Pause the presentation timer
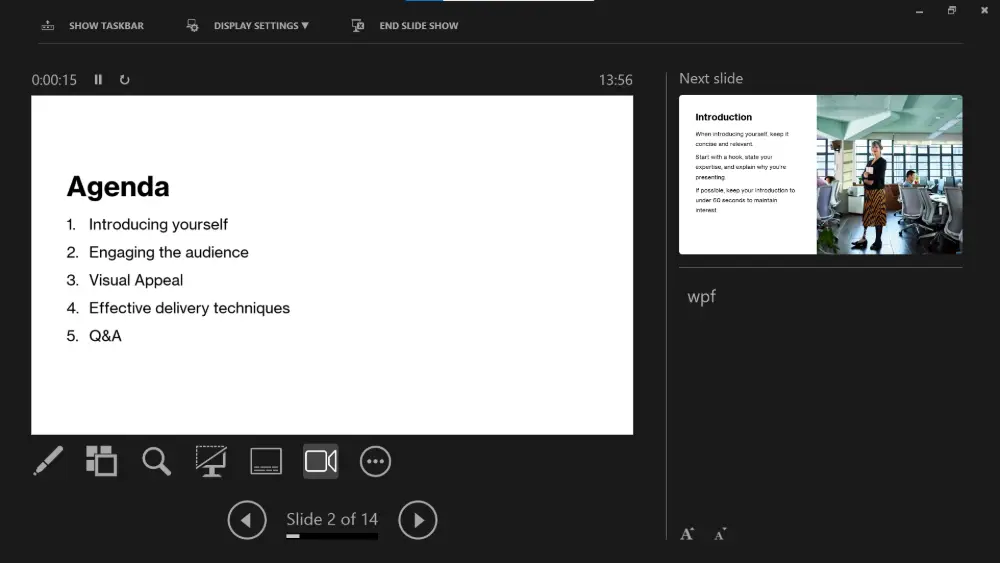This screenshot has width=1000, height=563. click(x=98, y=80)
